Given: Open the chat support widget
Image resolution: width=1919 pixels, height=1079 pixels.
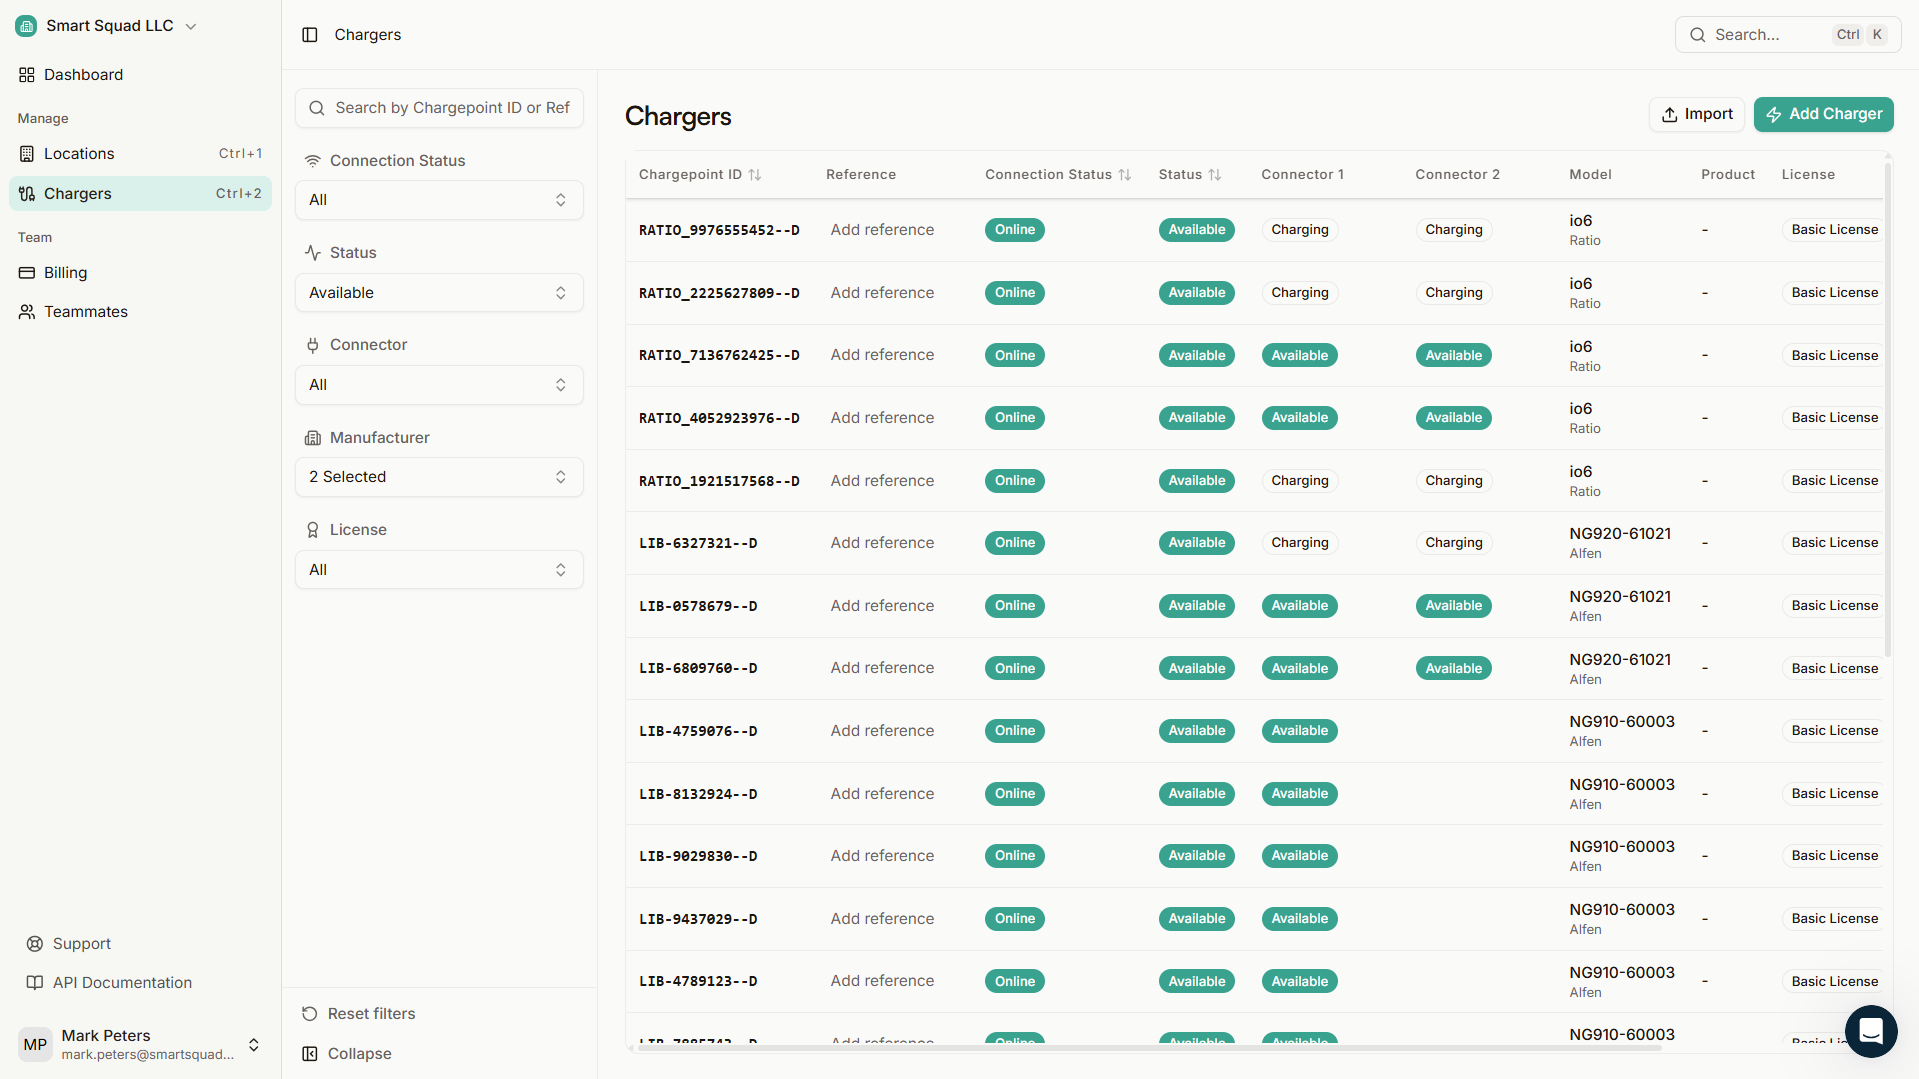Looking at the screenshot, I should click(1870, 1031).
